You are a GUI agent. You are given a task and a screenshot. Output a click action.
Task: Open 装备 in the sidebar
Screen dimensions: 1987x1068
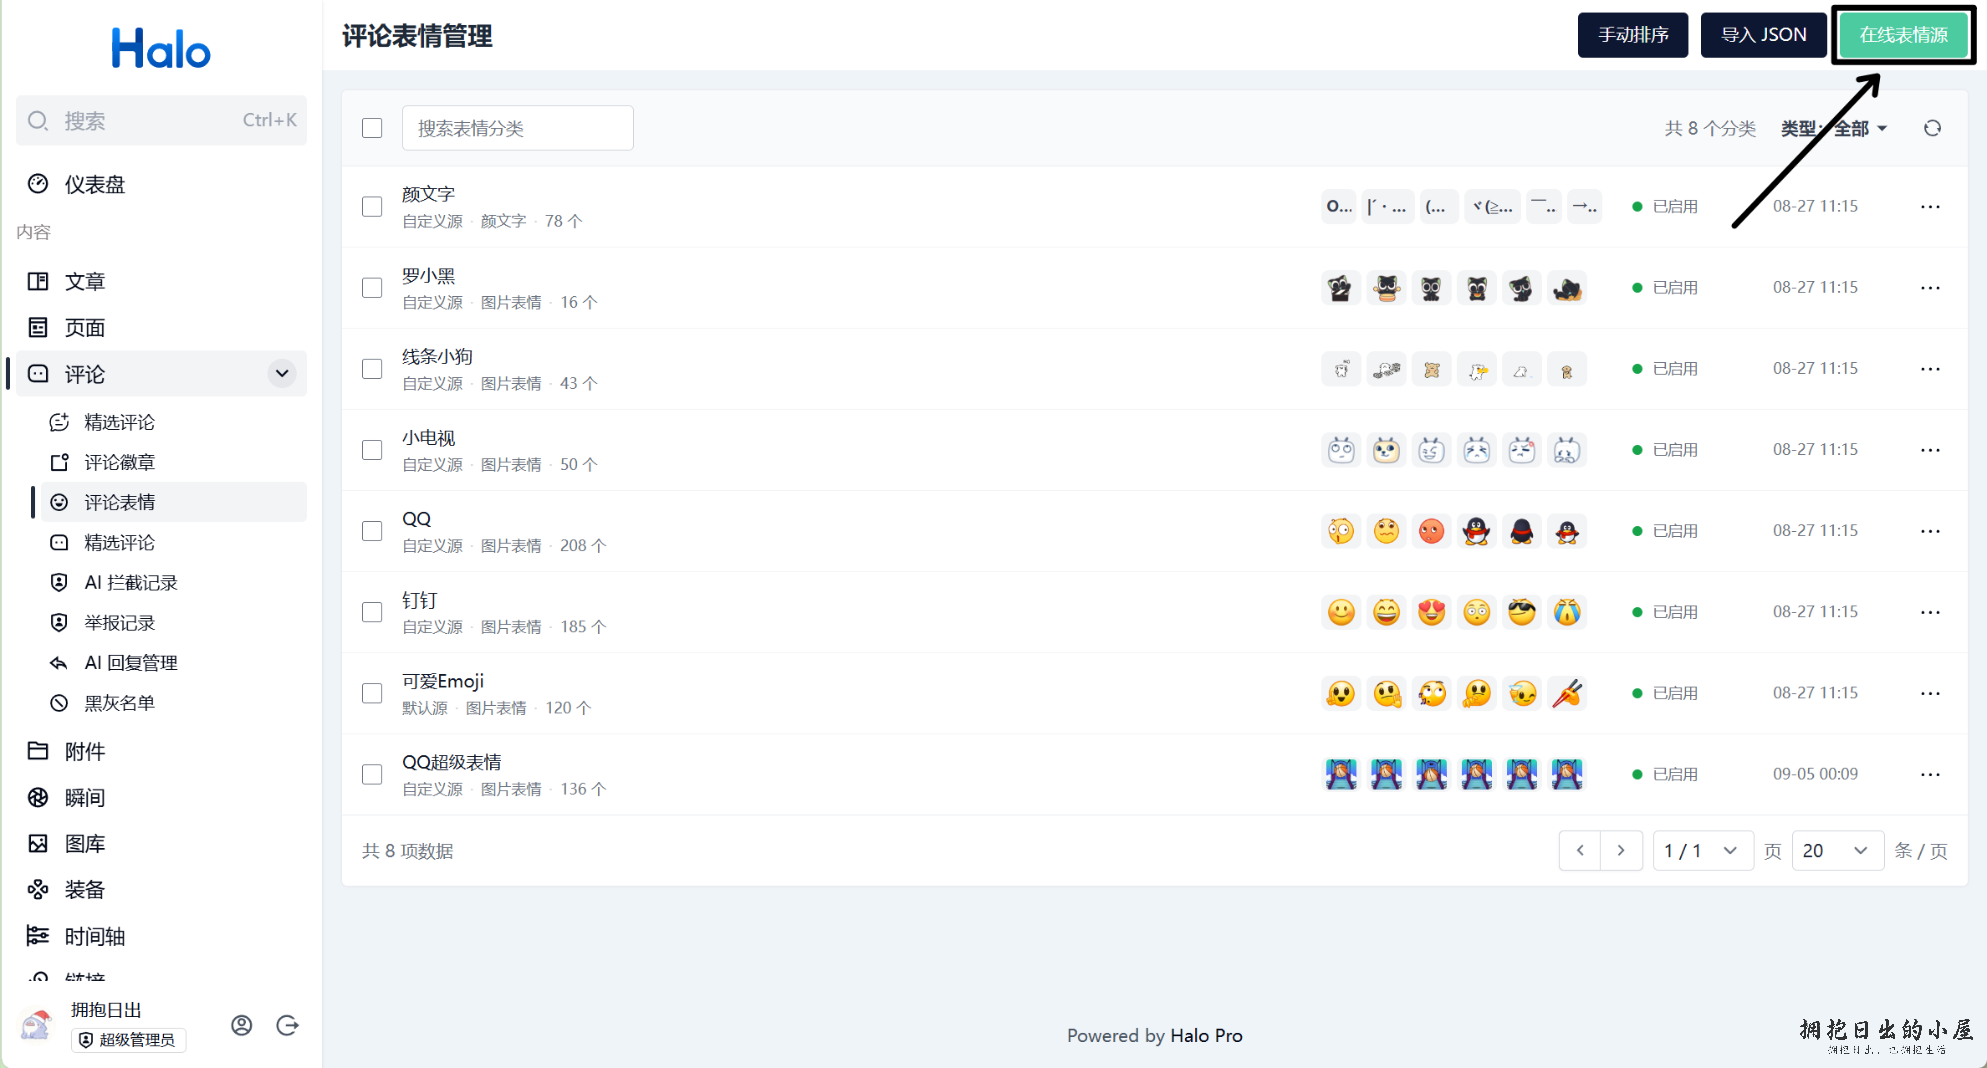[161, 889]
